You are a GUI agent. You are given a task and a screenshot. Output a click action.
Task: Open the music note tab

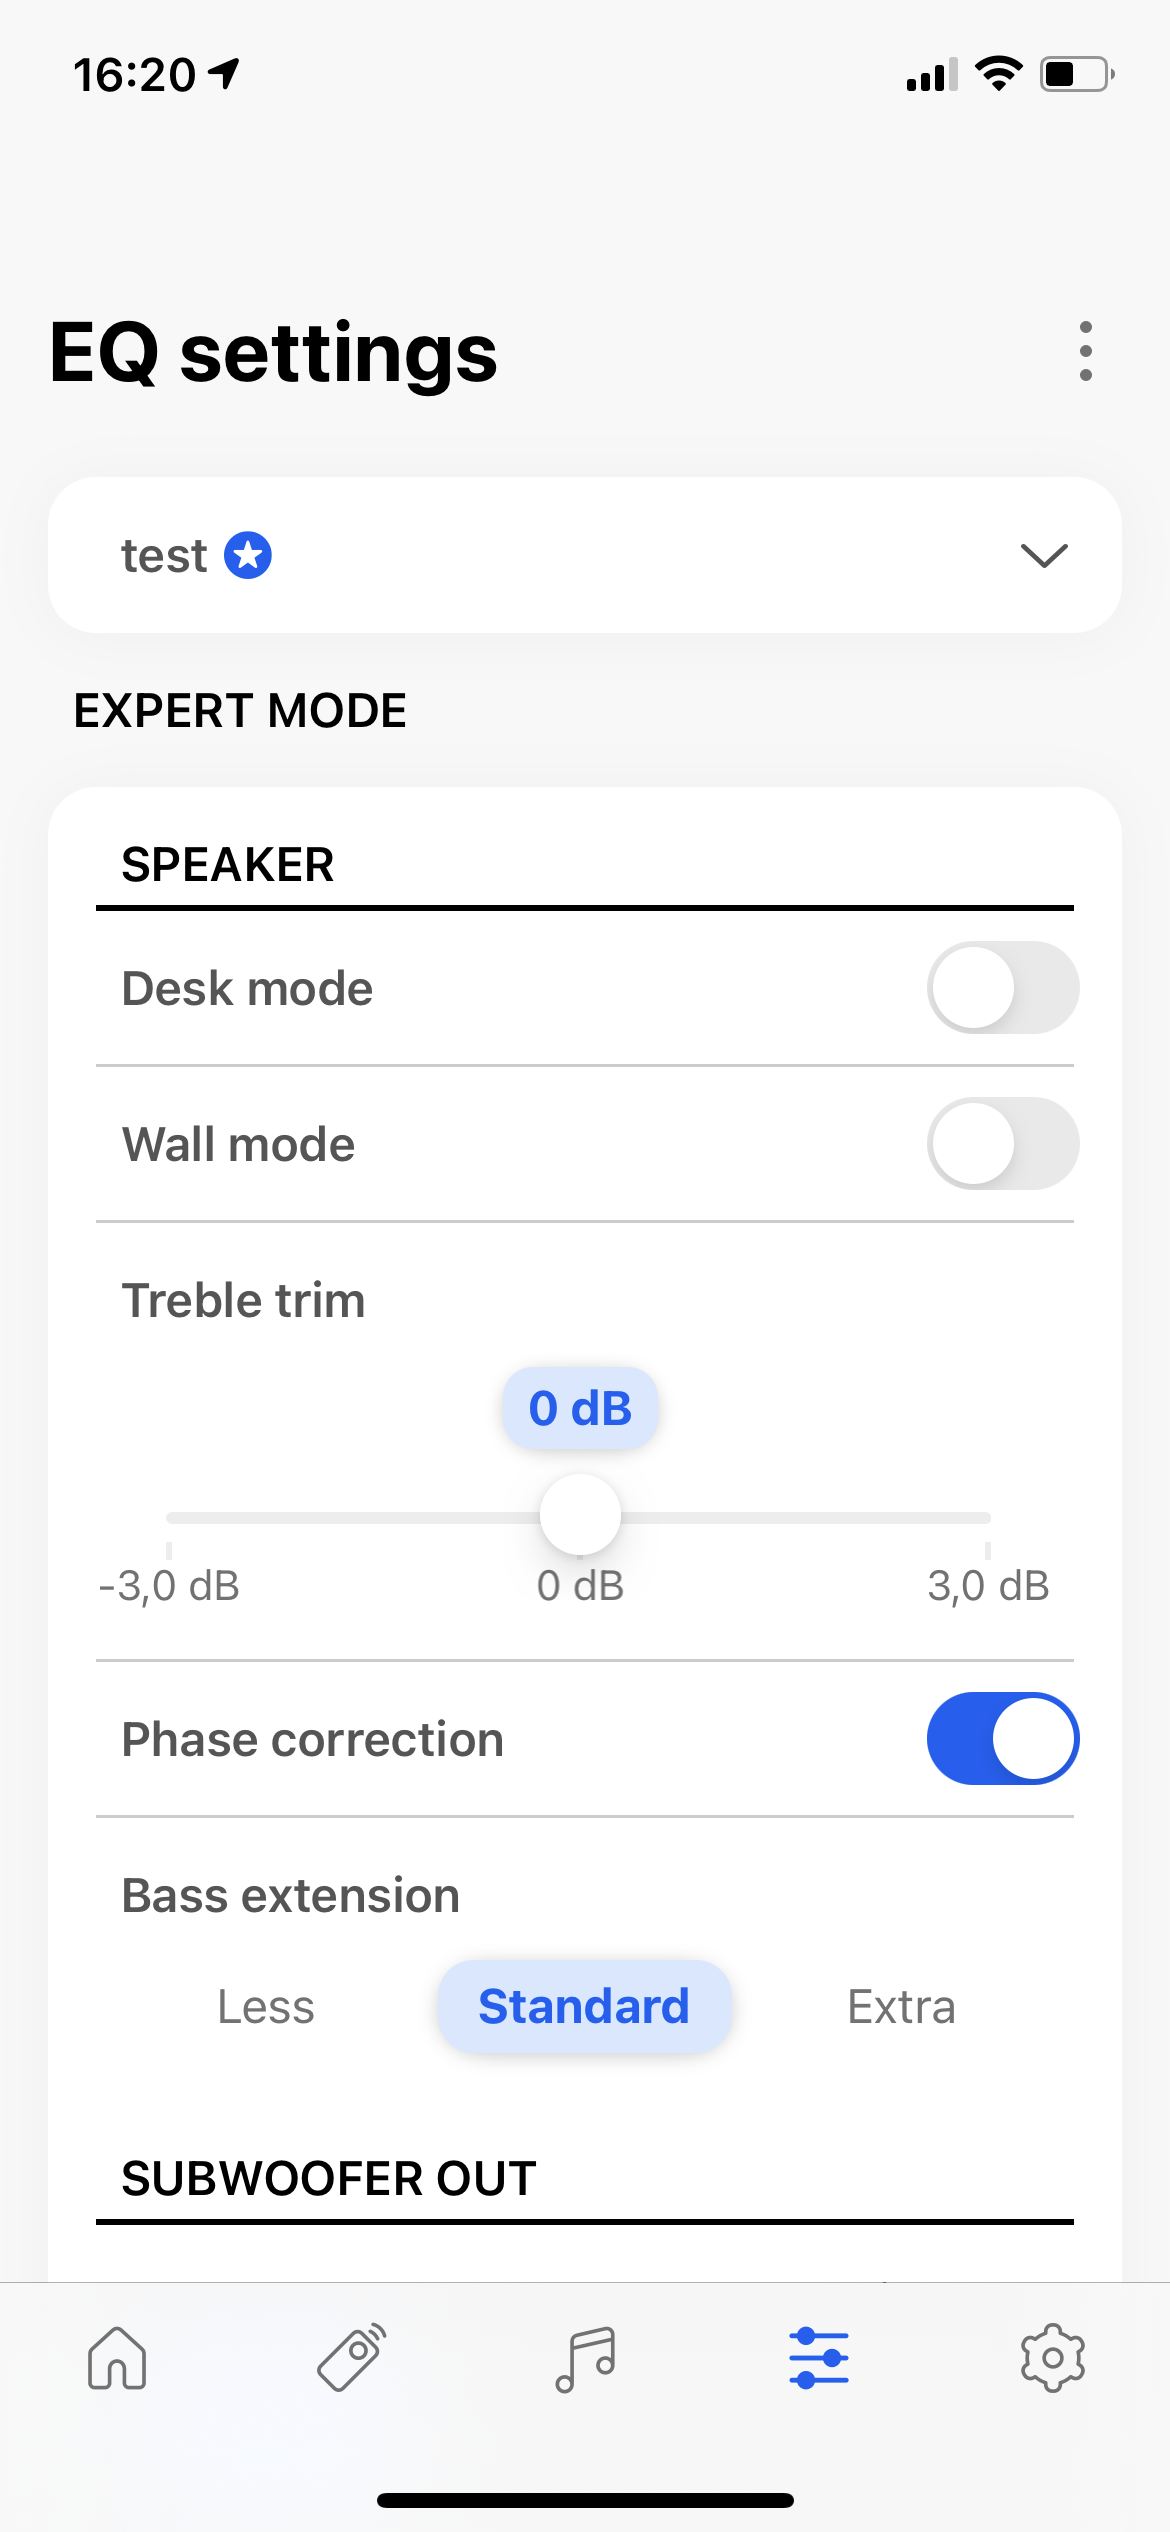585,2358
